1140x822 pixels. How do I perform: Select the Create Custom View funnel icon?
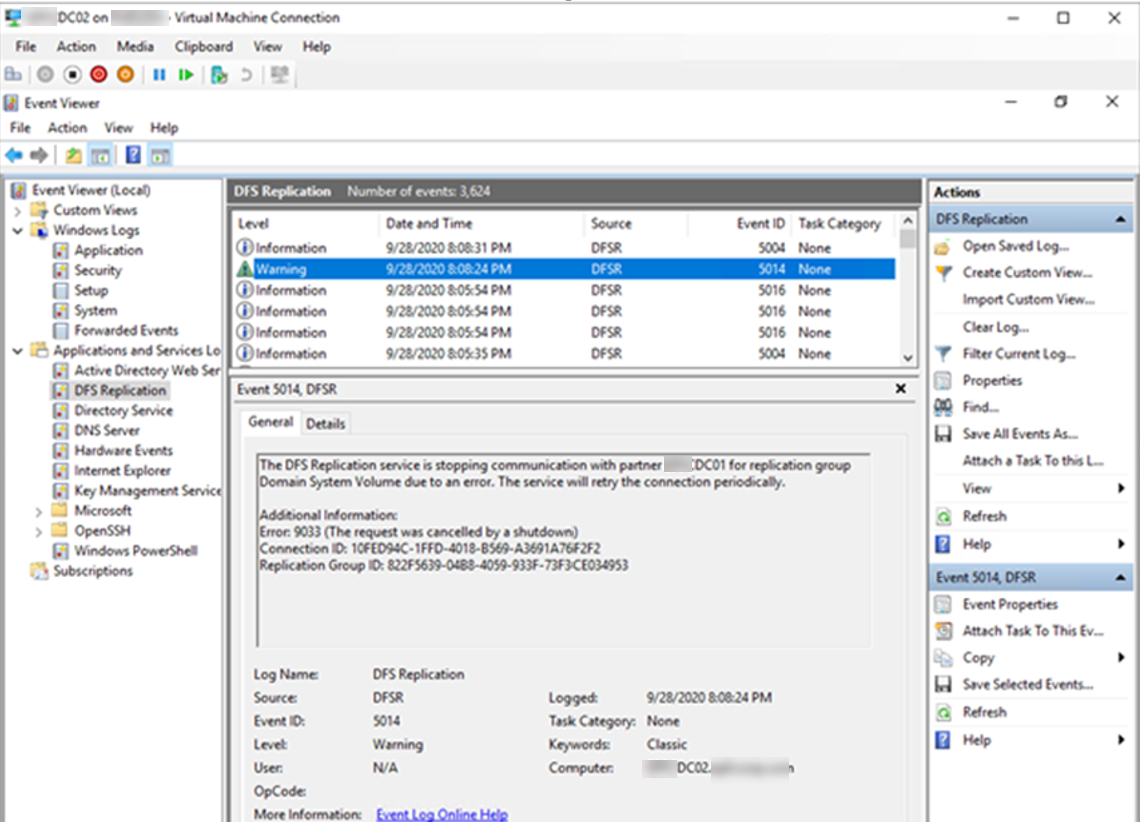tap(942, 272)
